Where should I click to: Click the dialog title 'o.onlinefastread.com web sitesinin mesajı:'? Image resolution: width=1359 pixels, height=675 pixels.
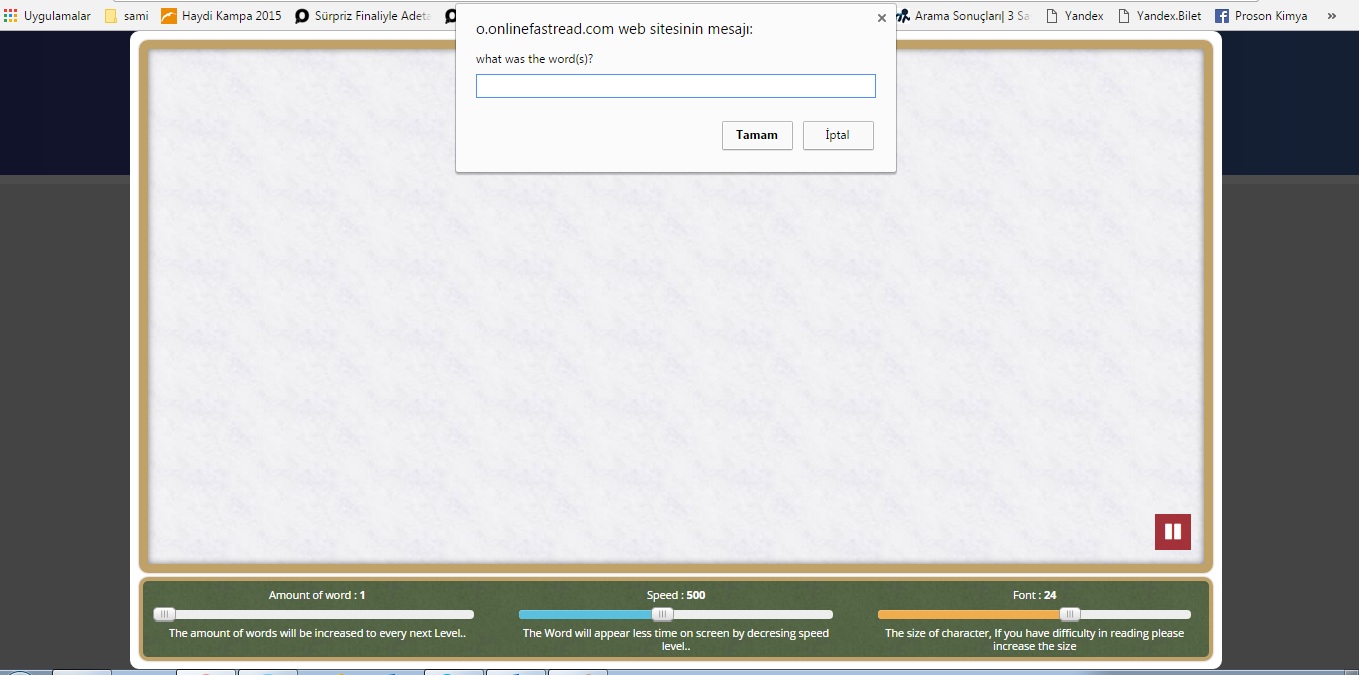614,29
